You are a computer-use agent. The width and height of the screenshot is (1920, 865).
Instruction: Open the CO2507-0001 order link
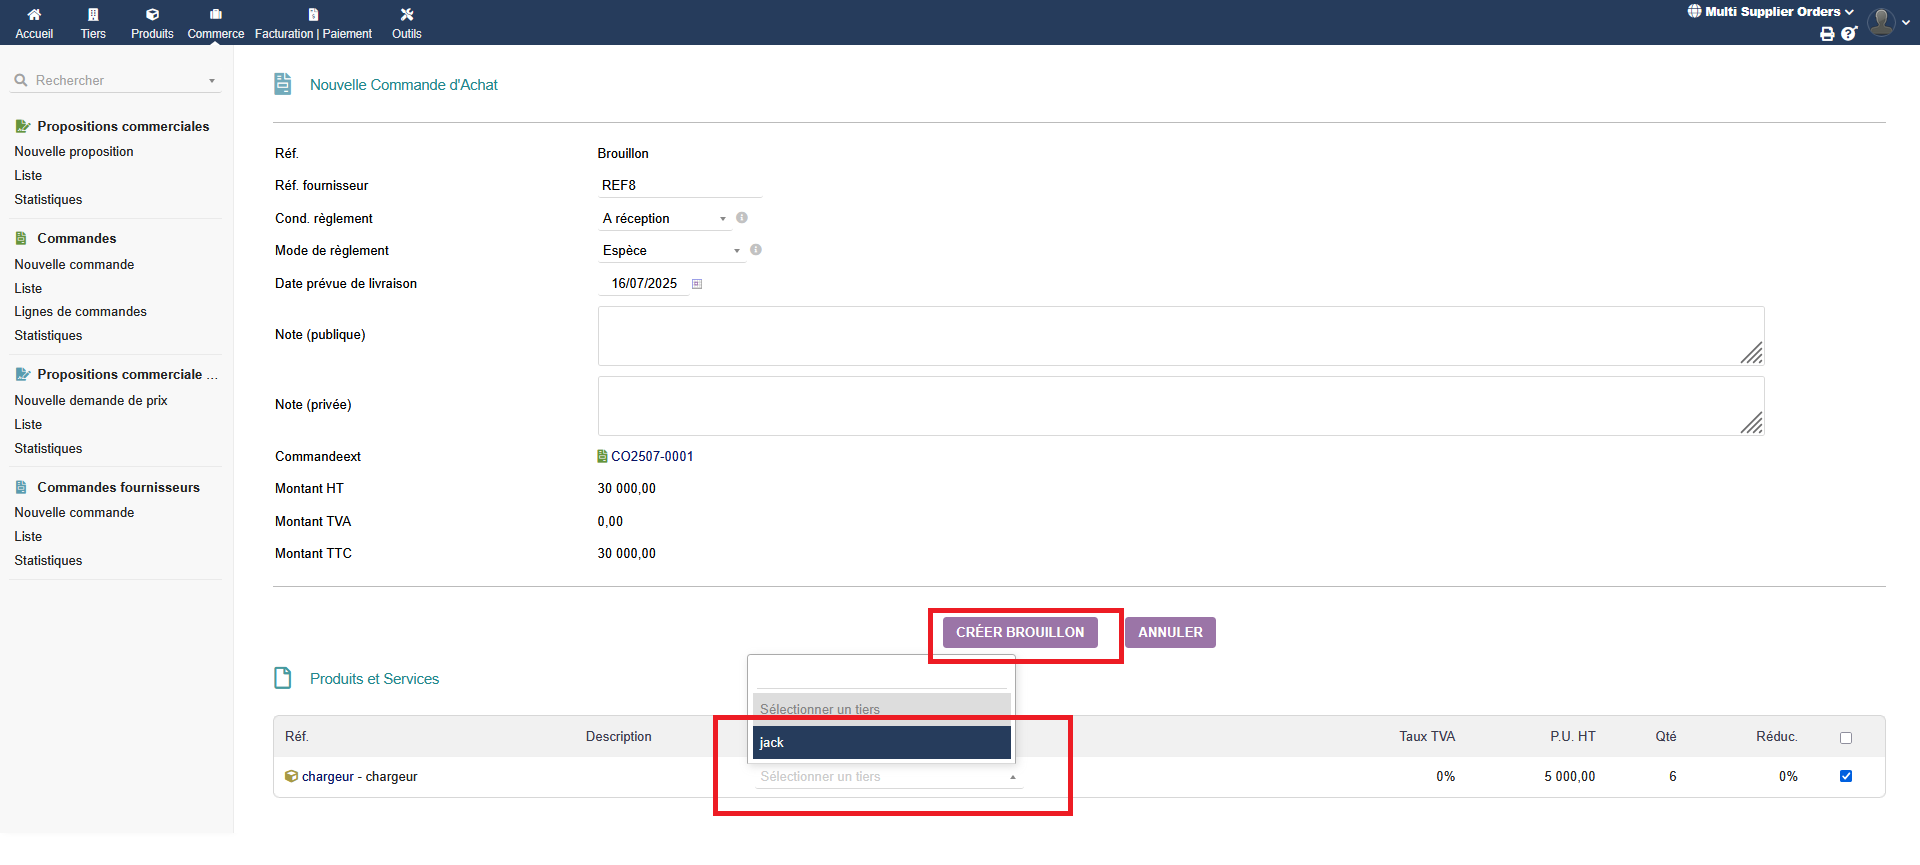[651, 457]
